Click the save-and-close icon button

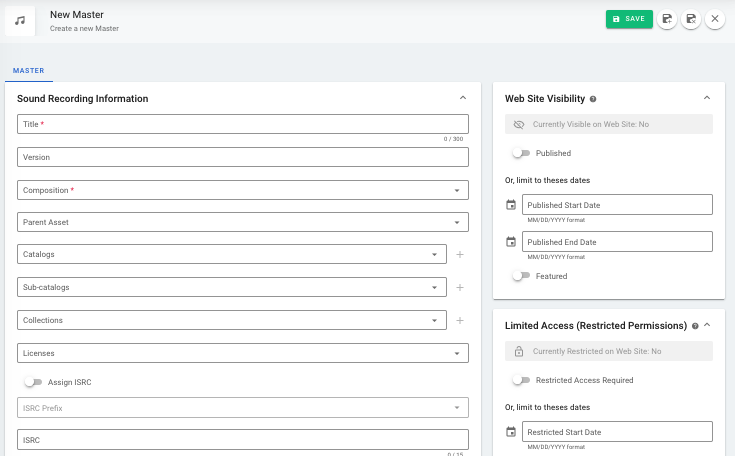click(x=691, y=19)
